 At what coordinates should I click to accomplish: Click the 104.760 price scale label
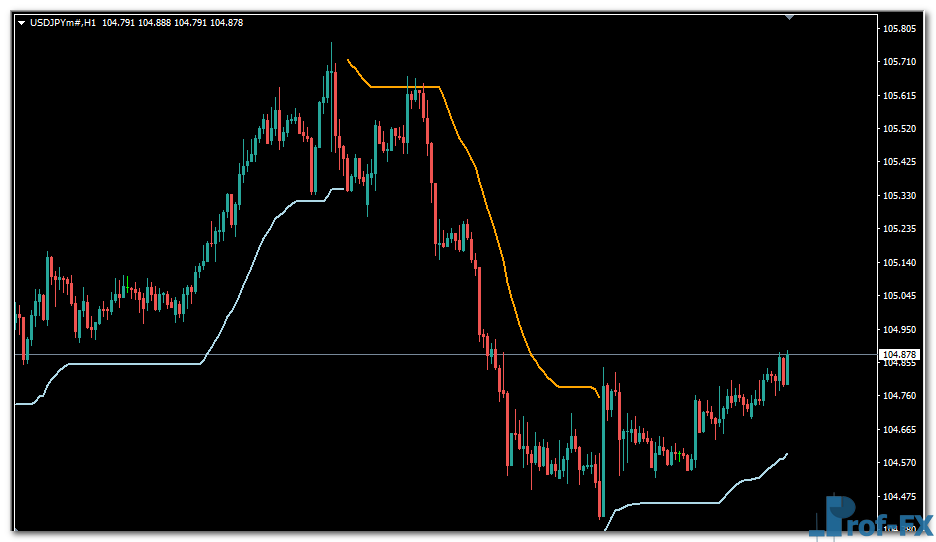coord(900,396)
